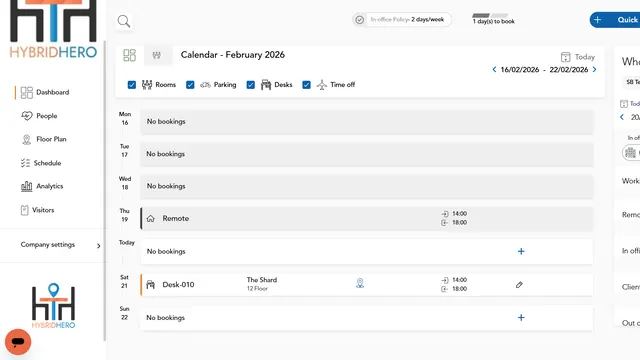Image resolution: width=640 pixels, height=360 pixels.
Task: Open Company settings menu item
Action: tap(48, 244)
